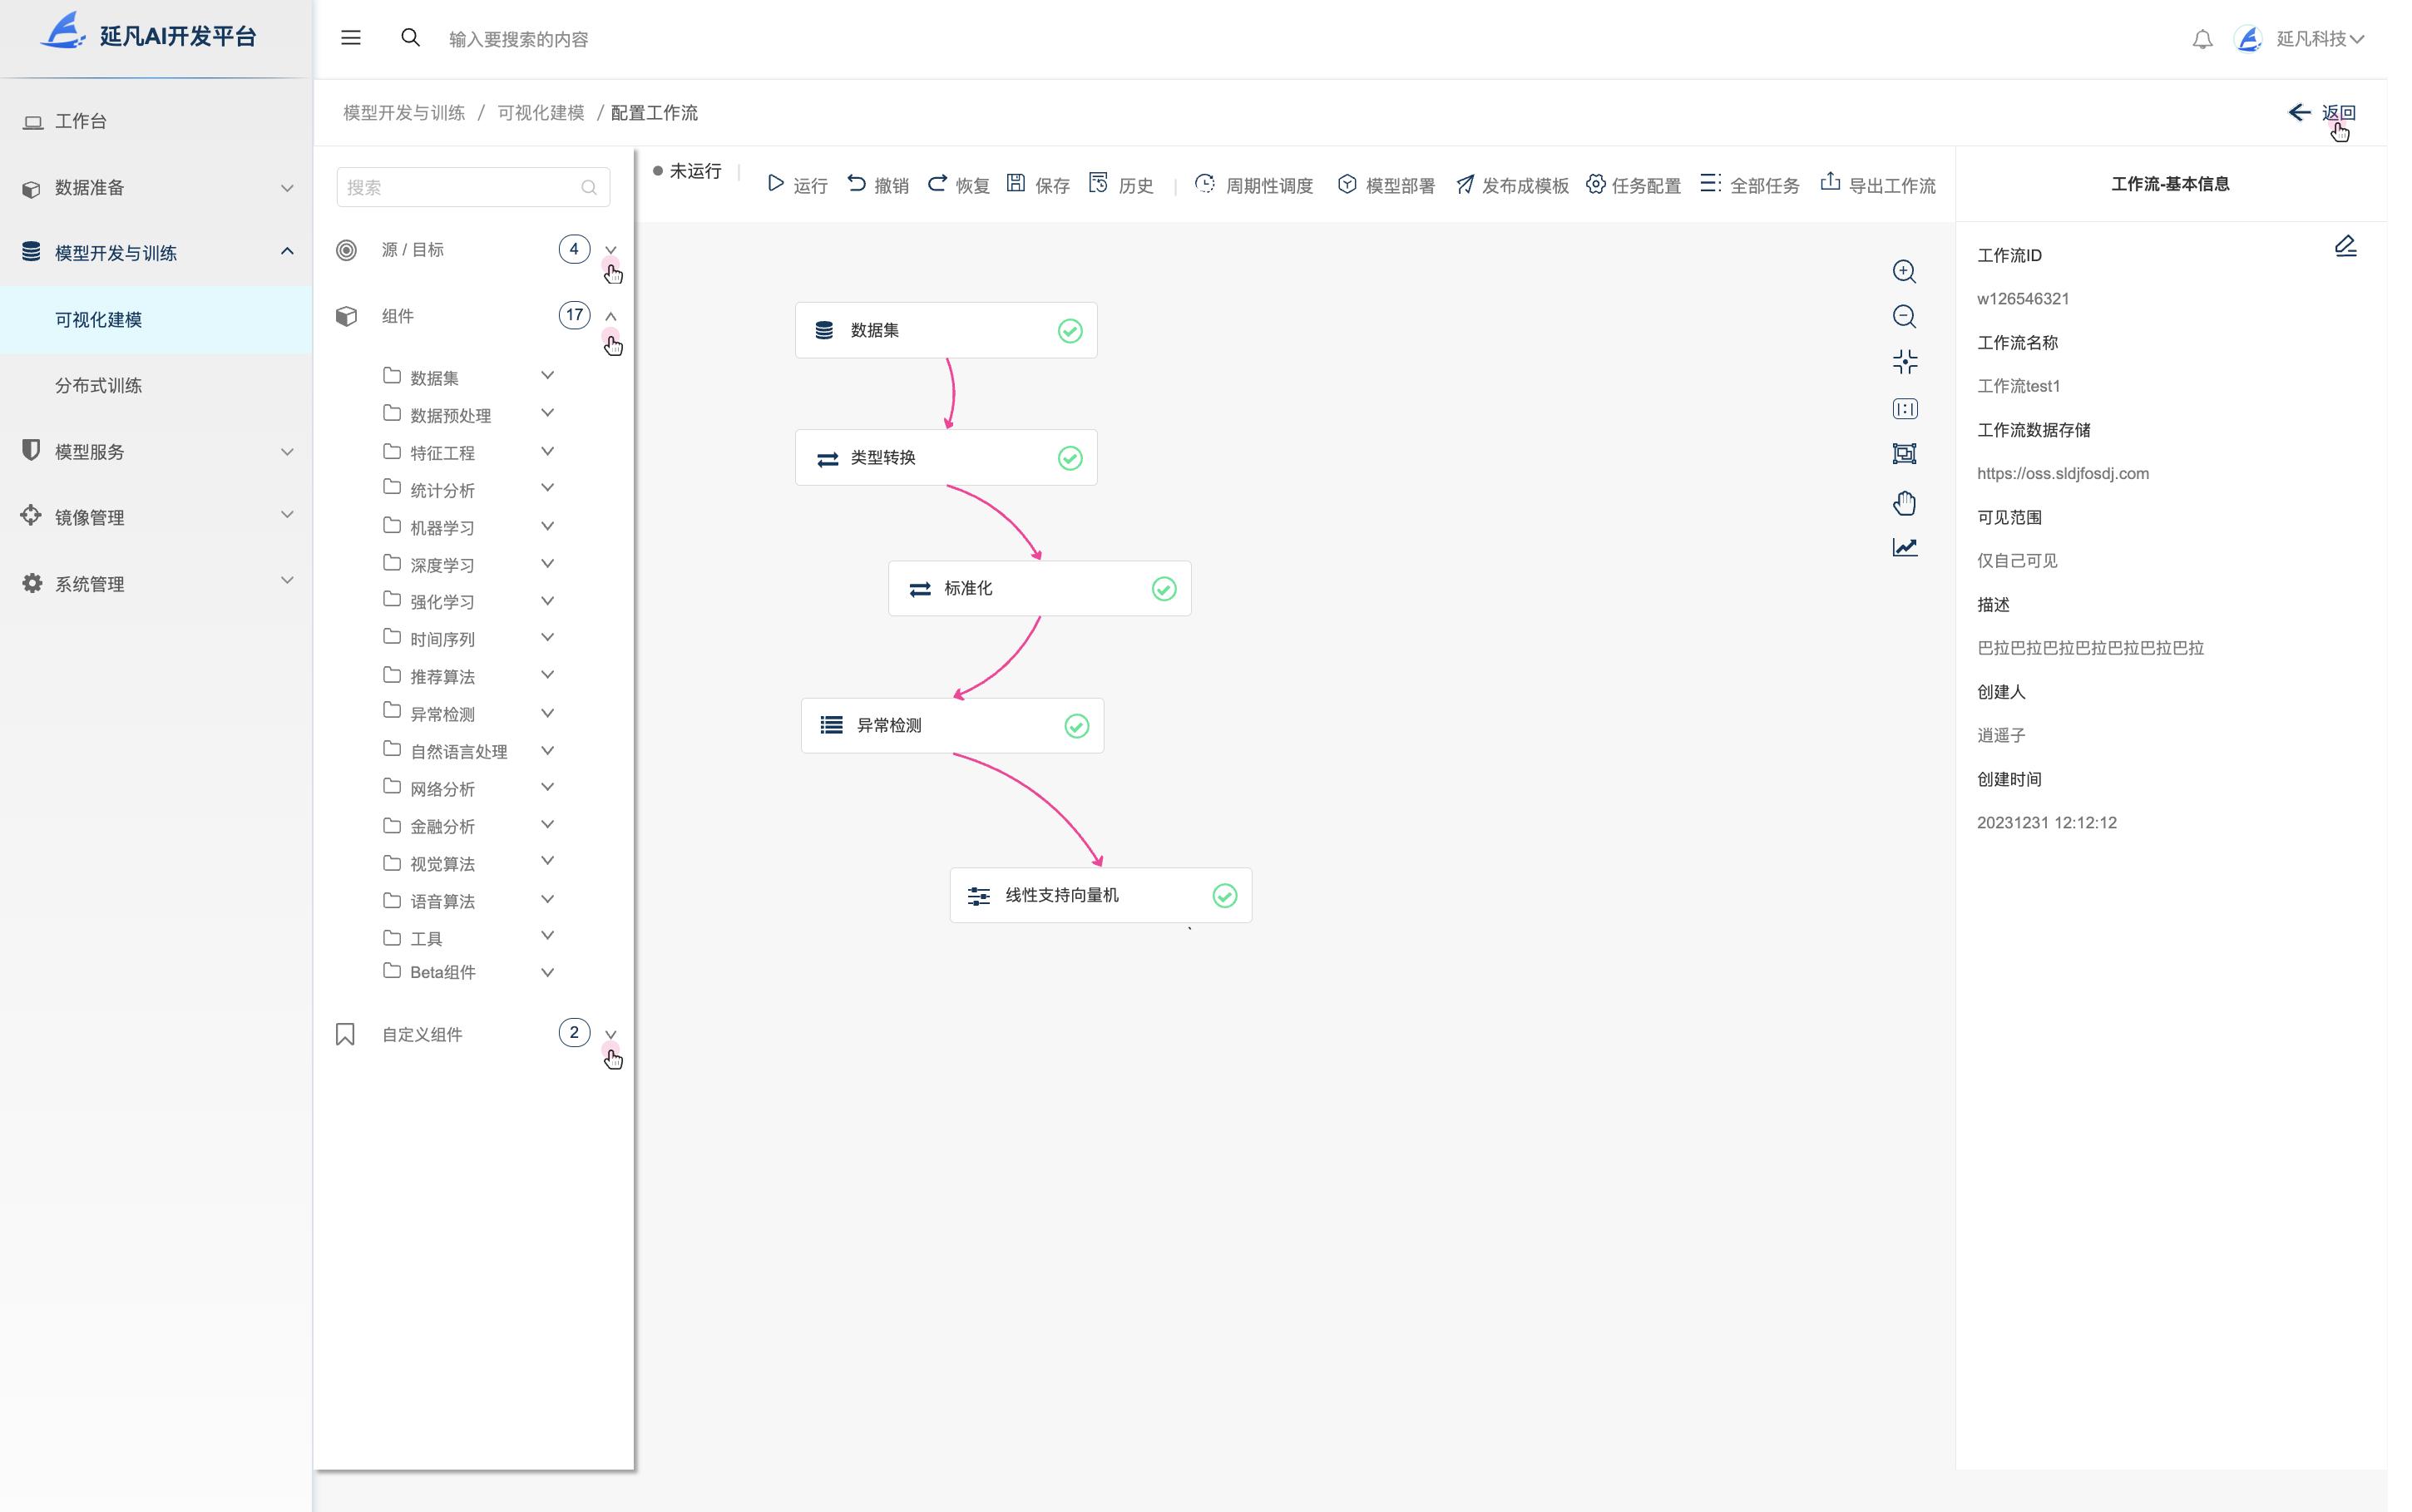Open 分布式训练 in the sidebar menu
Image resolution: width=2412 pixels, height=1512 pixels.
point(98,385)
